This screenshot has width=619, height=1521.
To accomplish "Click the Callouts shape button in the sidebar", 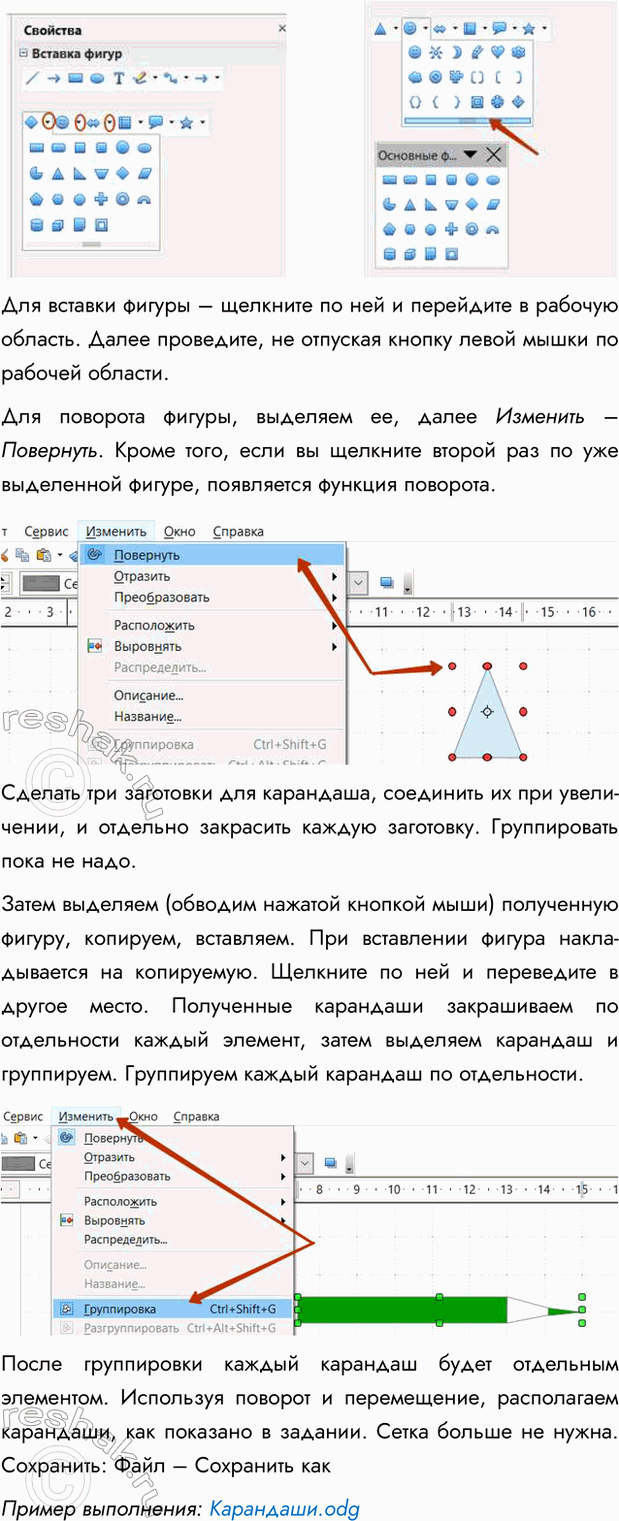I will pos(155,122).
